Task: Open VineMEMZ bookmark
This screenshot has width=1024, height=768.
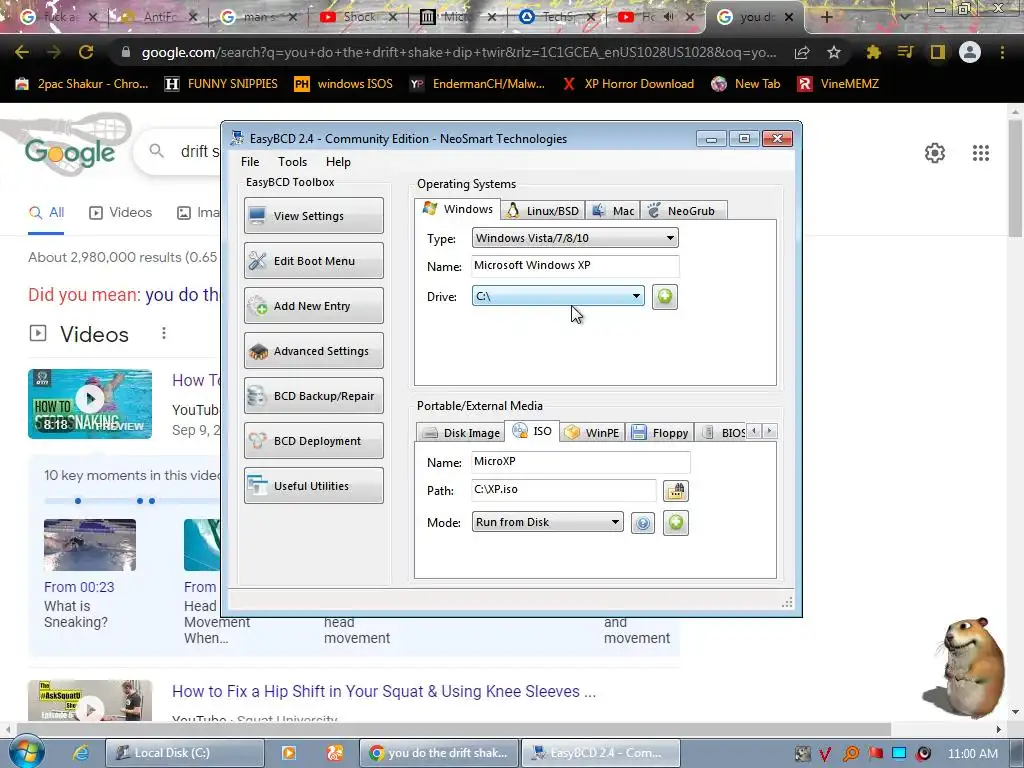Action: click(x=838, y=84)
